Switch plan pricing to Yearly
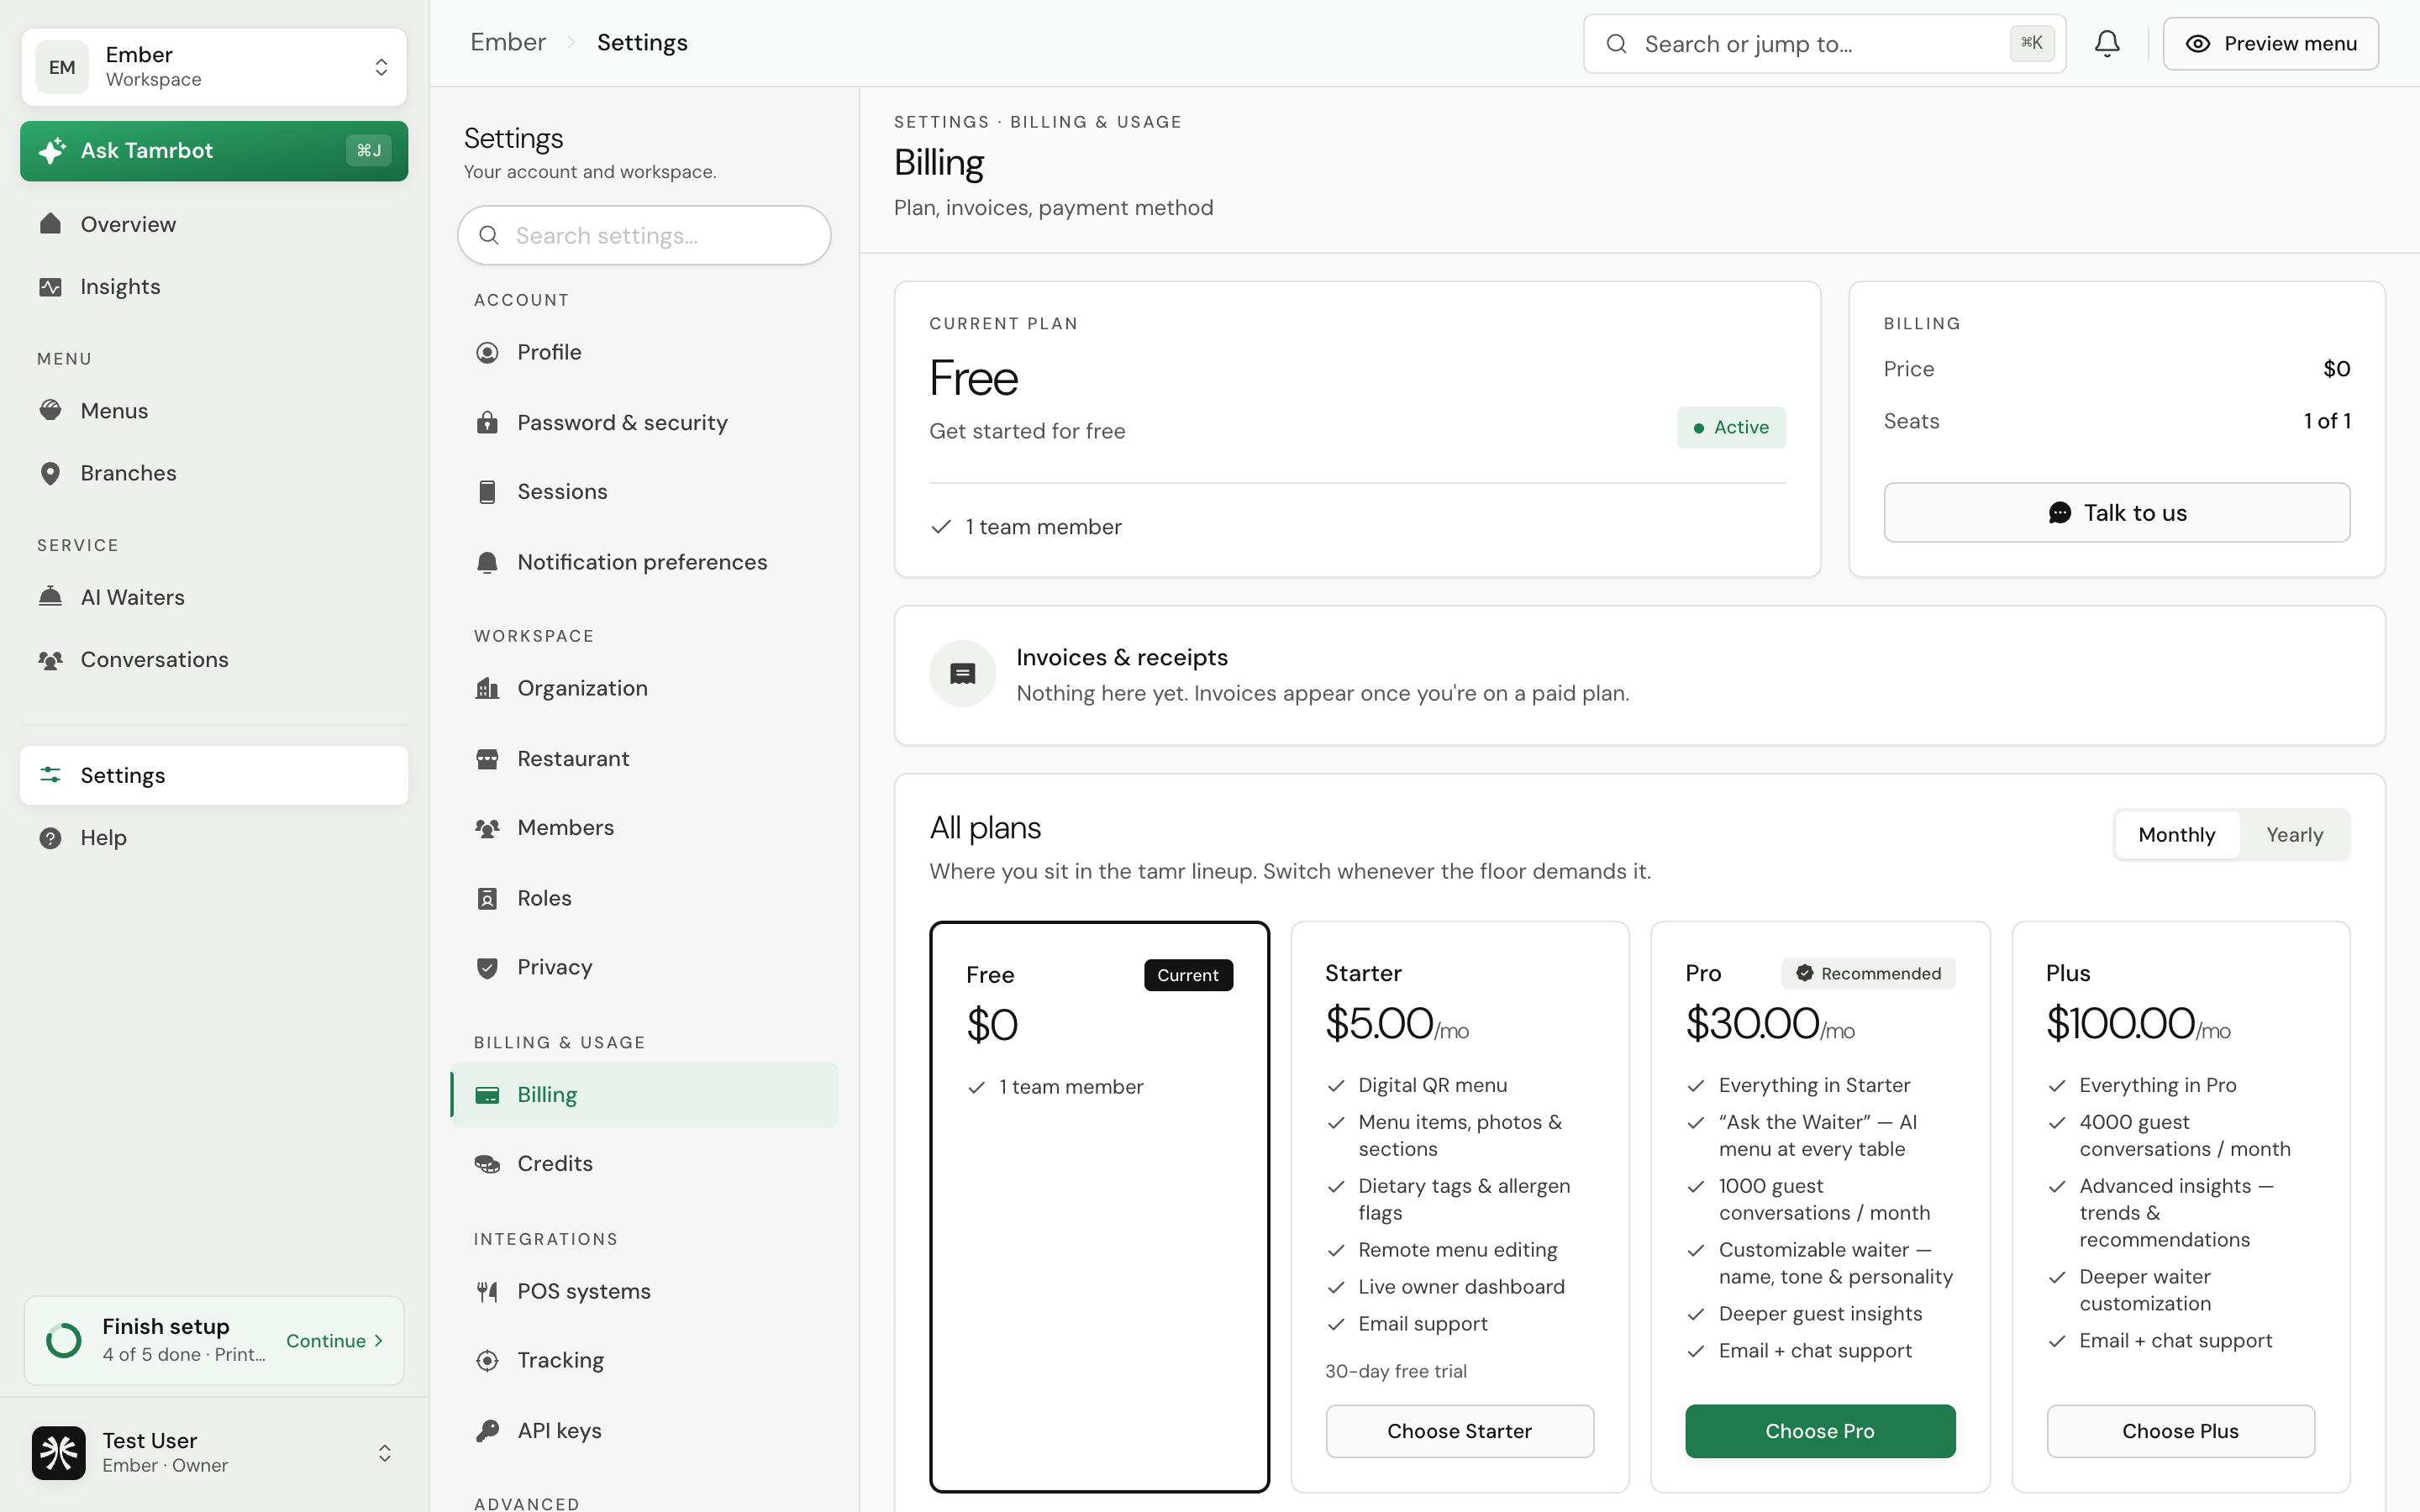2420x1512 pixels. click(2294, 834)
